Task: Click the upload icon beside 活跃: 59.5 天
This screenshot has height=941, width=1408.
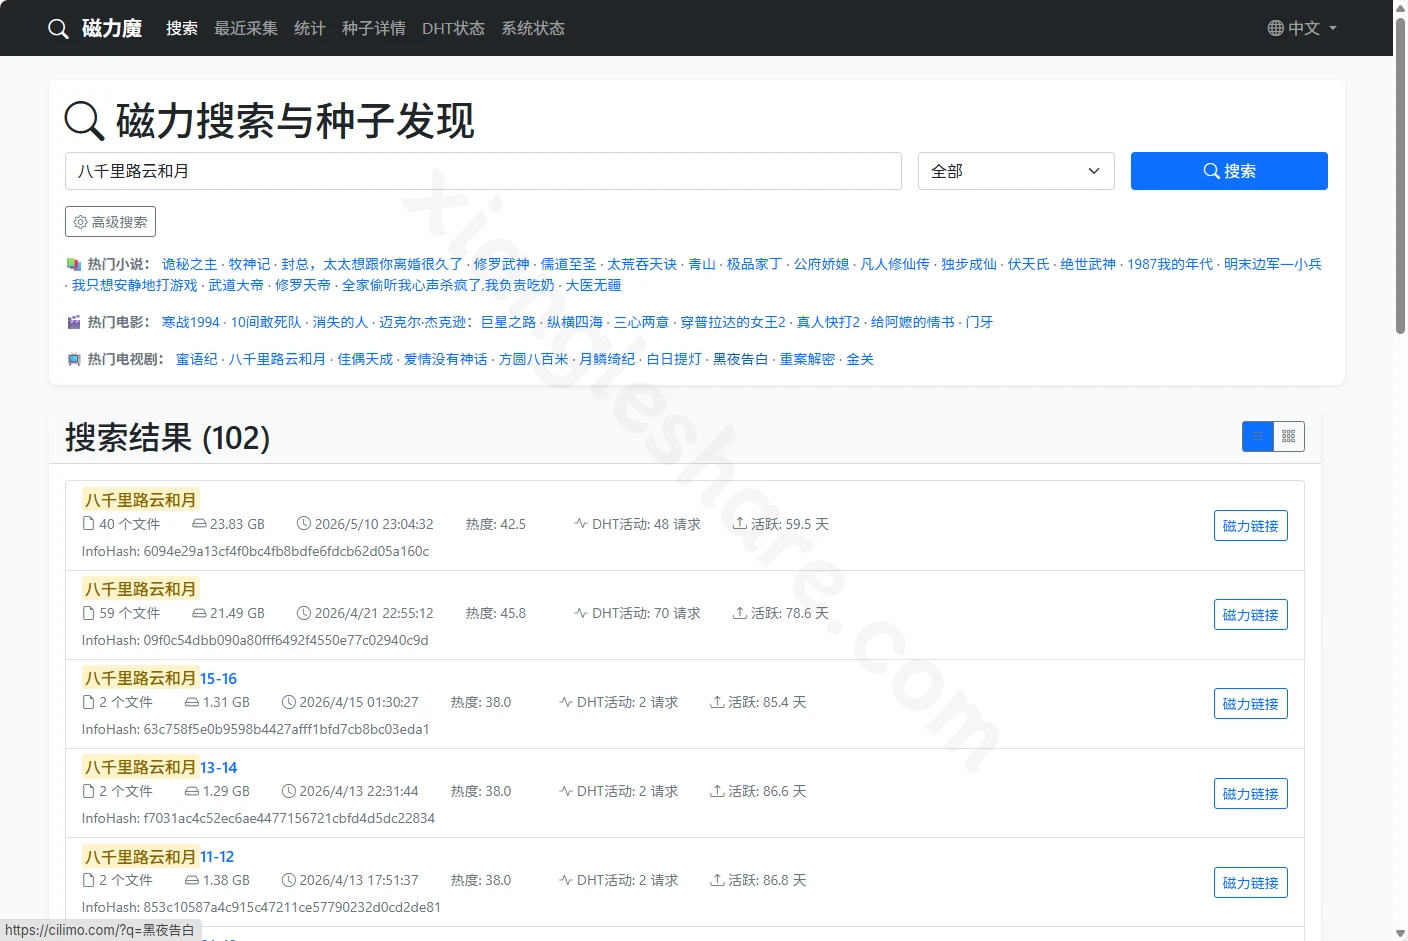Action: tap(740, 524)
